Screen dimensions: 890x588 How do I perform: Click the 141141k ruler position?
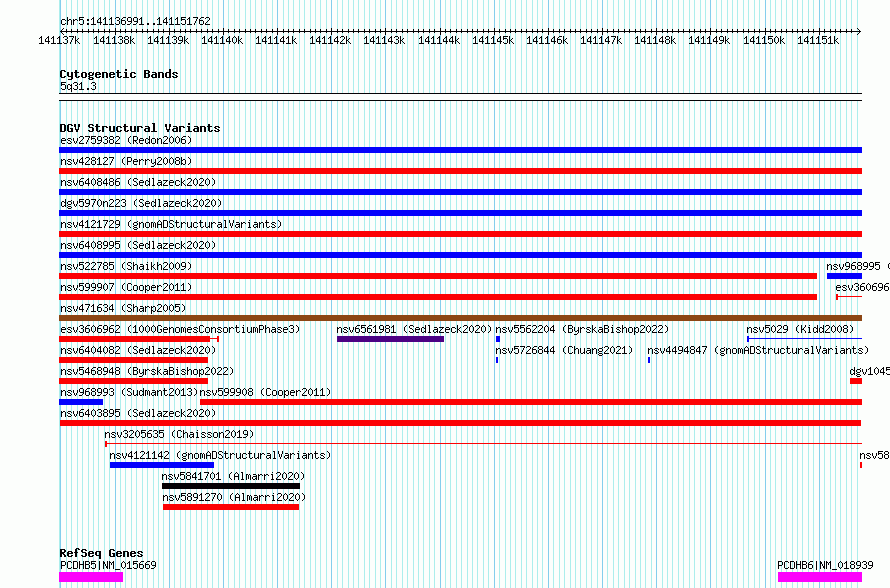coord(276,40)
